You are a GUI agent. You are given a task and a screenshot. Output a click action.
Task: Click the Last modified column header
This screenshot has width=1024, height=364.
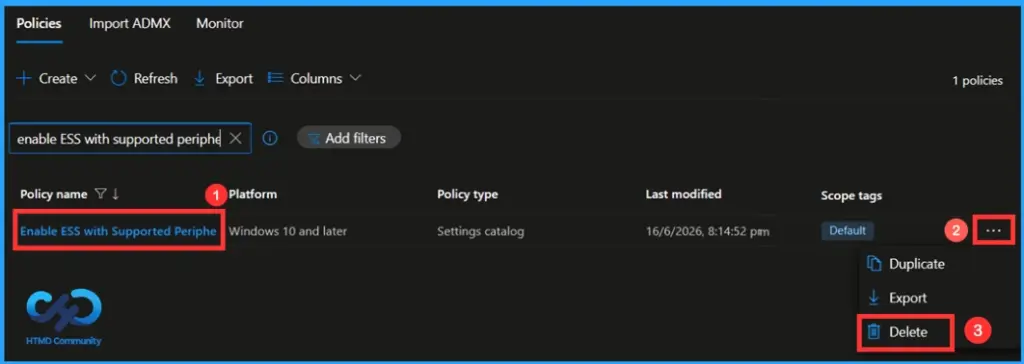click(x=683, y=194)
